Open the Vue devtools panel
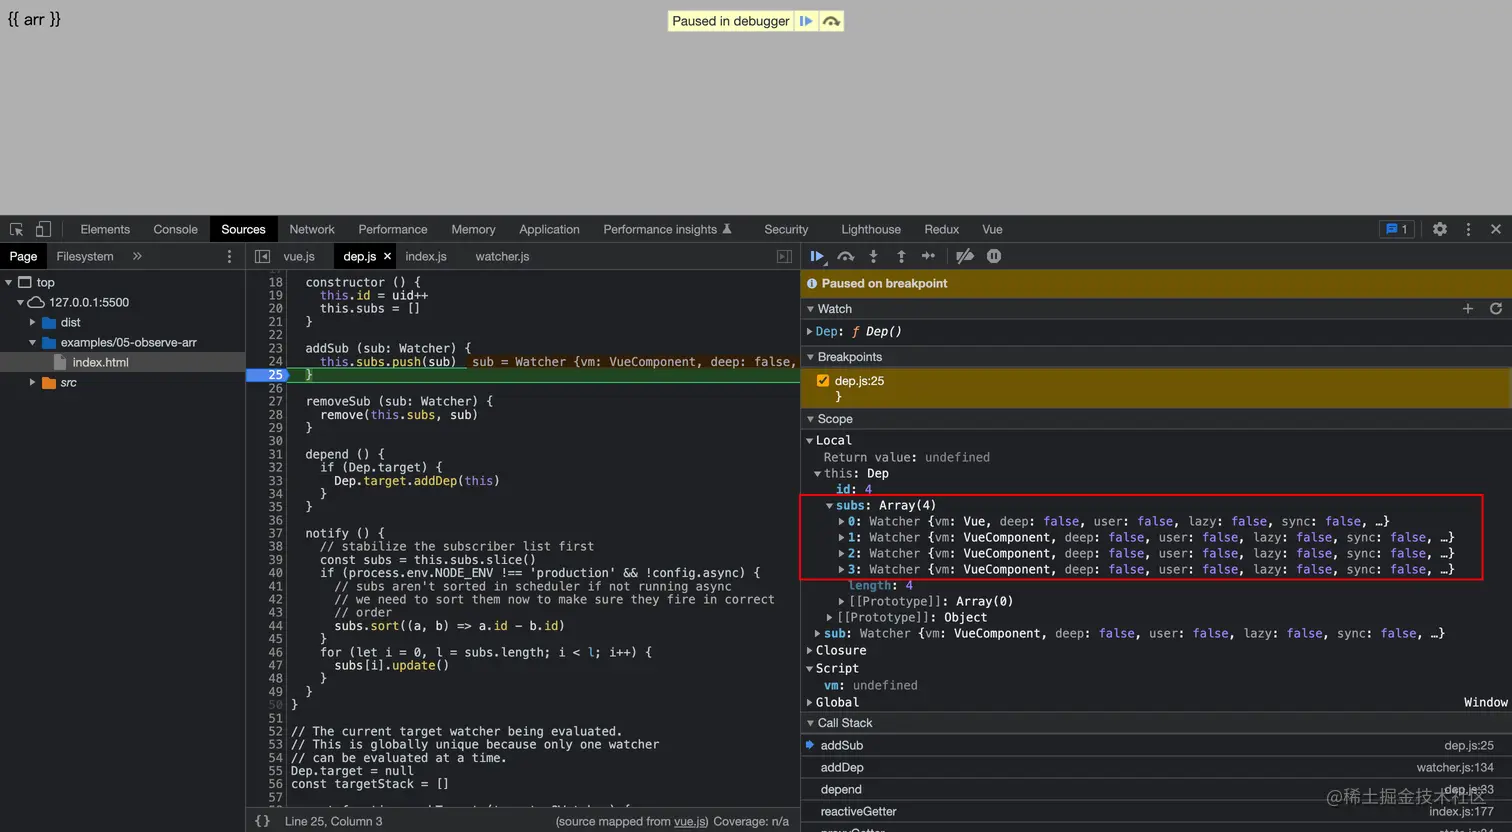Viewport: 1512px width, 832px height. click(x=992, y=229)
